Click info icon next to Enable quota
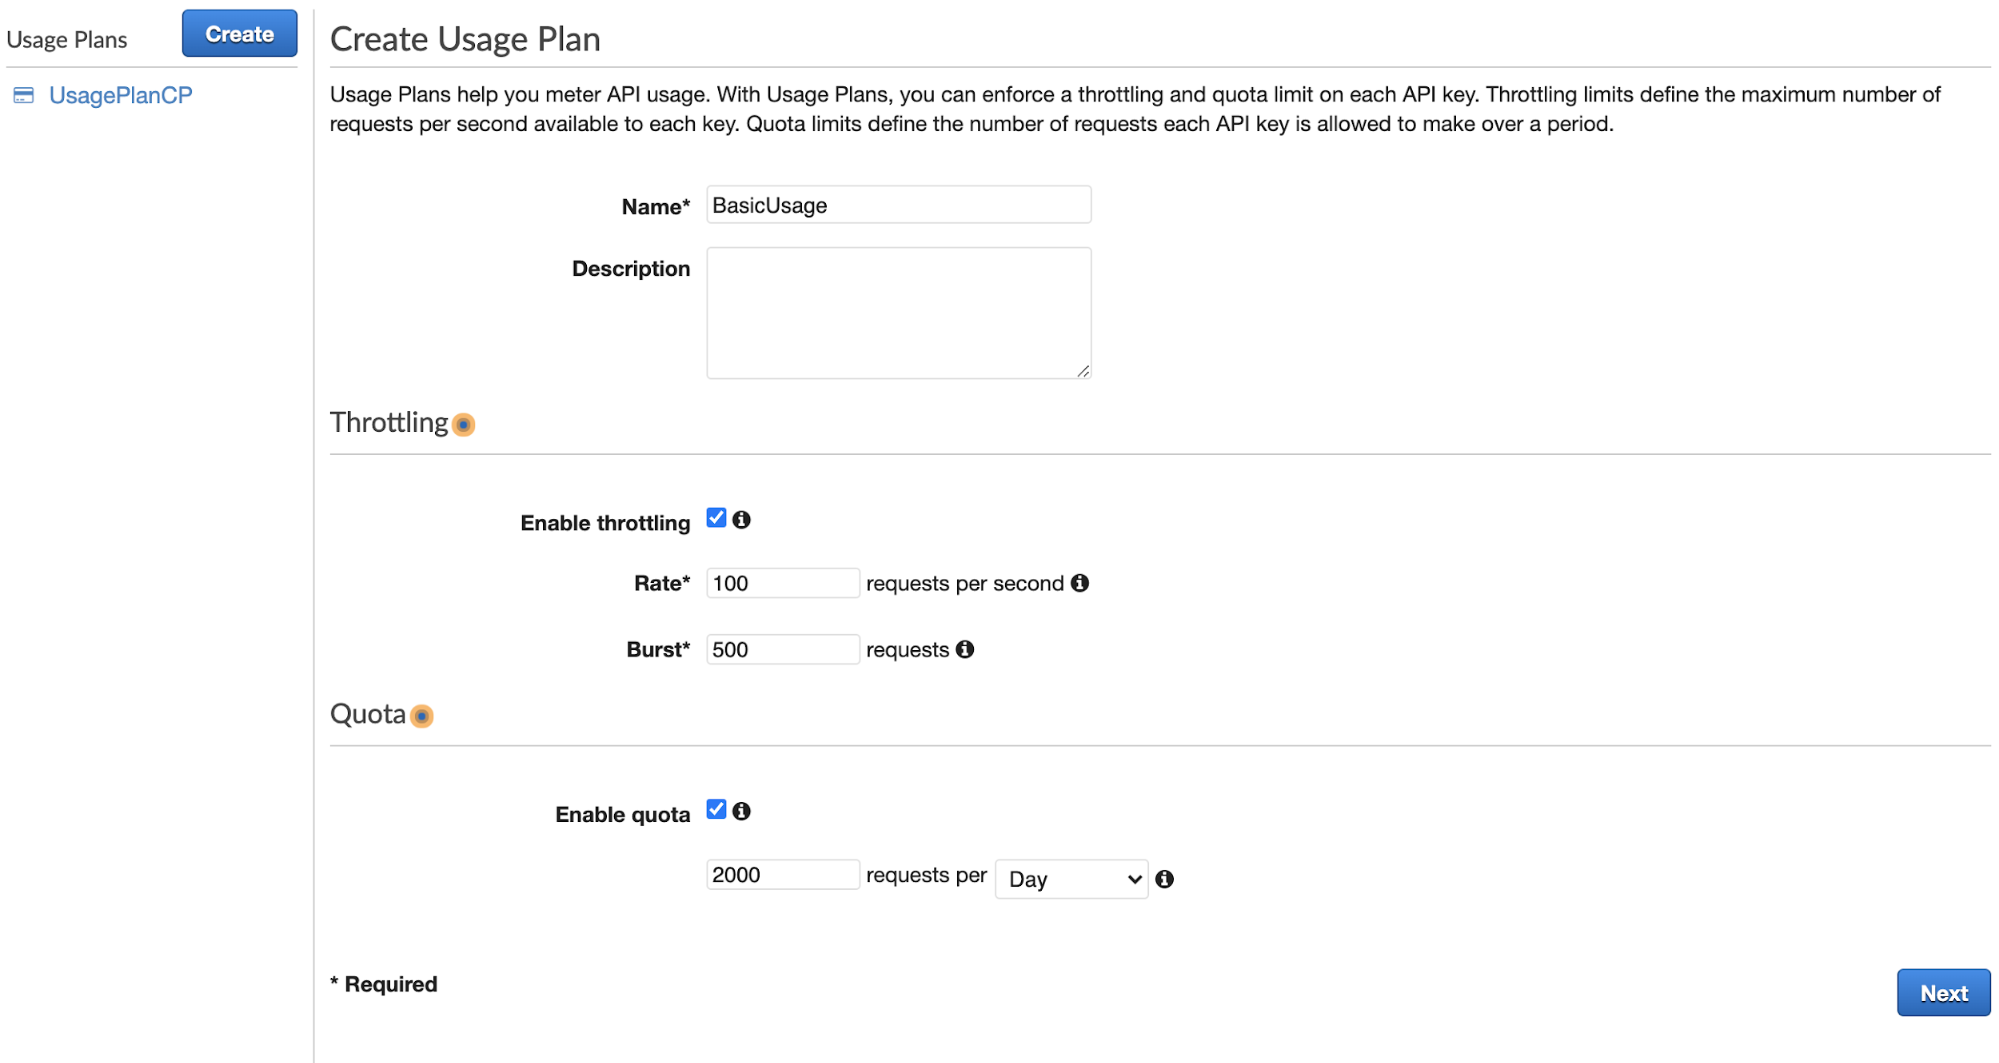 click(x=741, y=811)
